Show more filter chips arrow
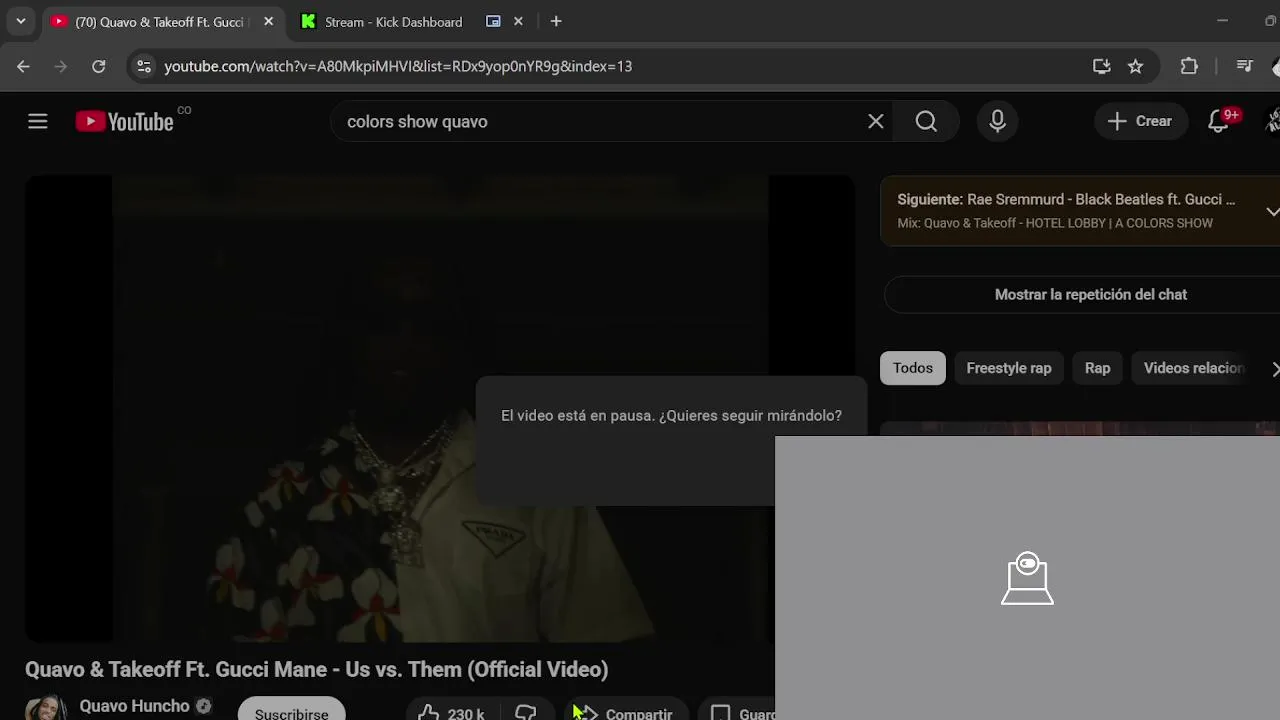Screen dimensions: 1280x720 click(1274, 369)
